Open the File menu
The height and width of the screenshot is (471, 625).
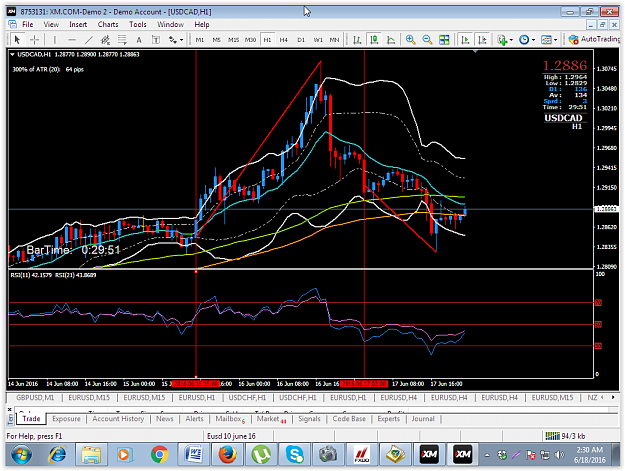click(28, 24)
